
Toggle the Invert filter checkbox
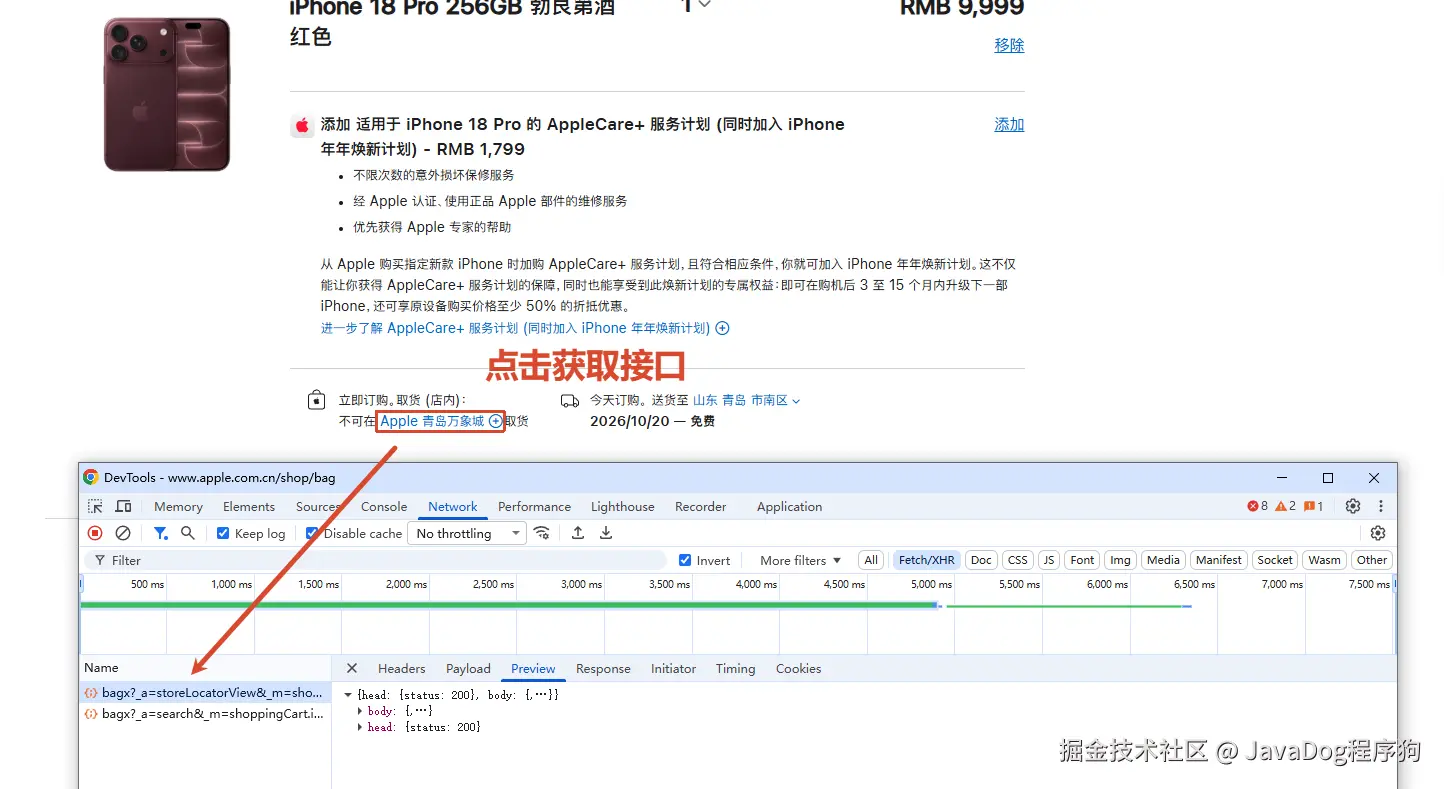[685, 561]
